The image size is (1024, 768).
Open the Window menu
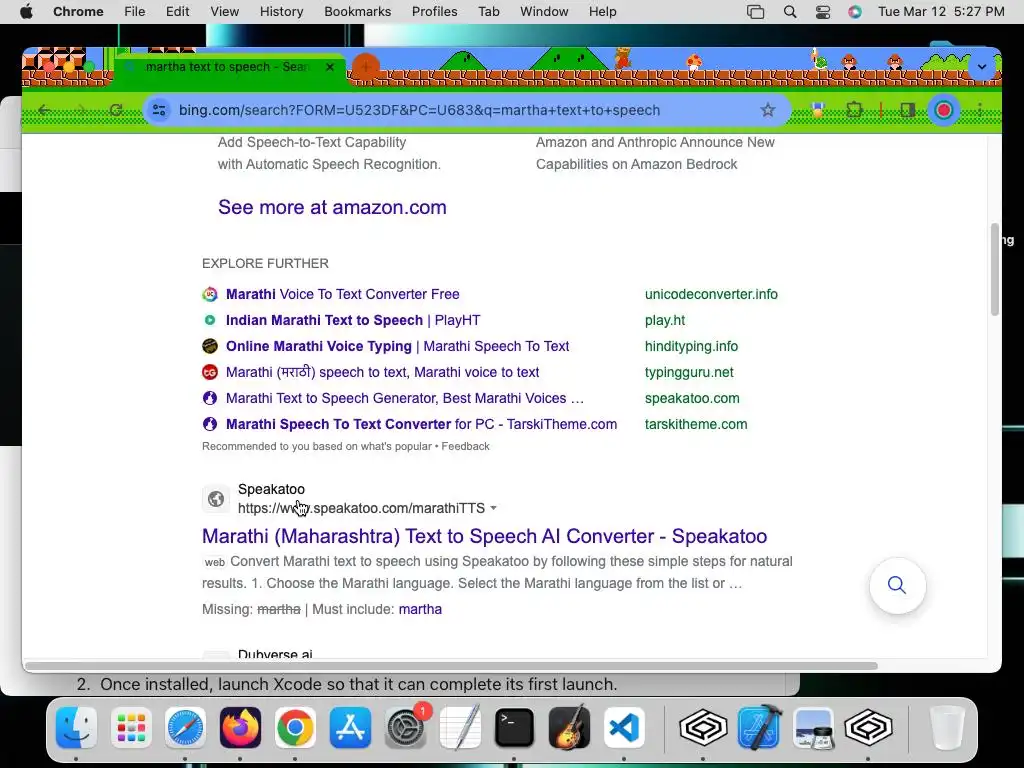pyautogui.click(x=544, y=12)
